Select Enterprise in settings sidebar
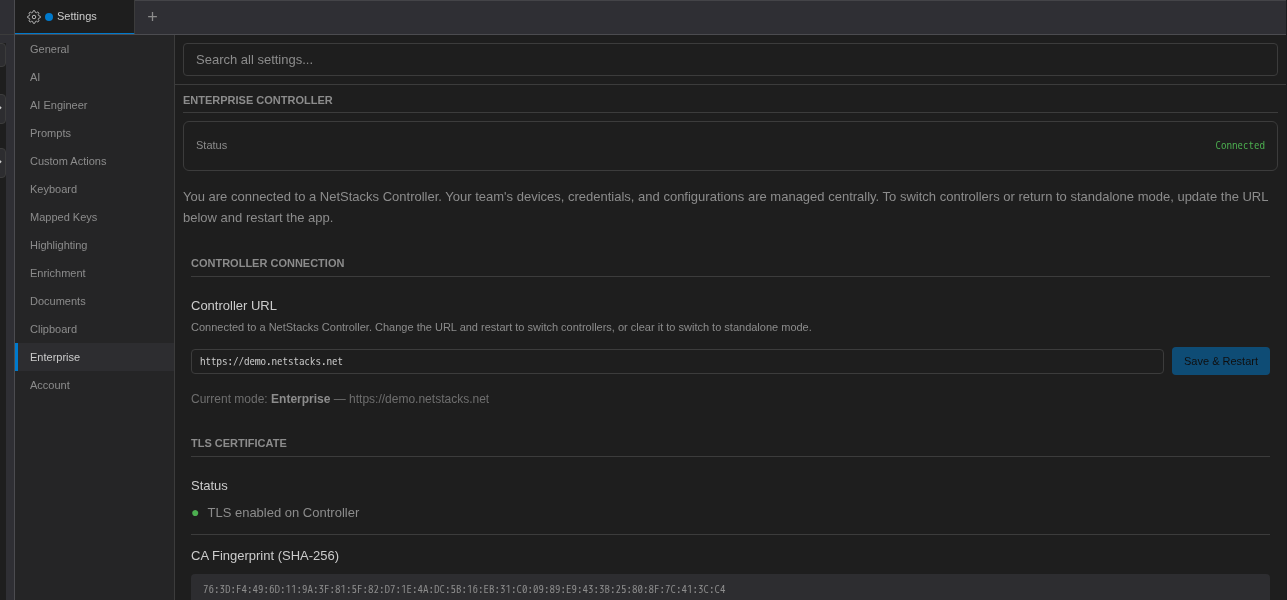Image resolution: width=1287 pixels, height=600 pixels. click(x=95, y=357)
